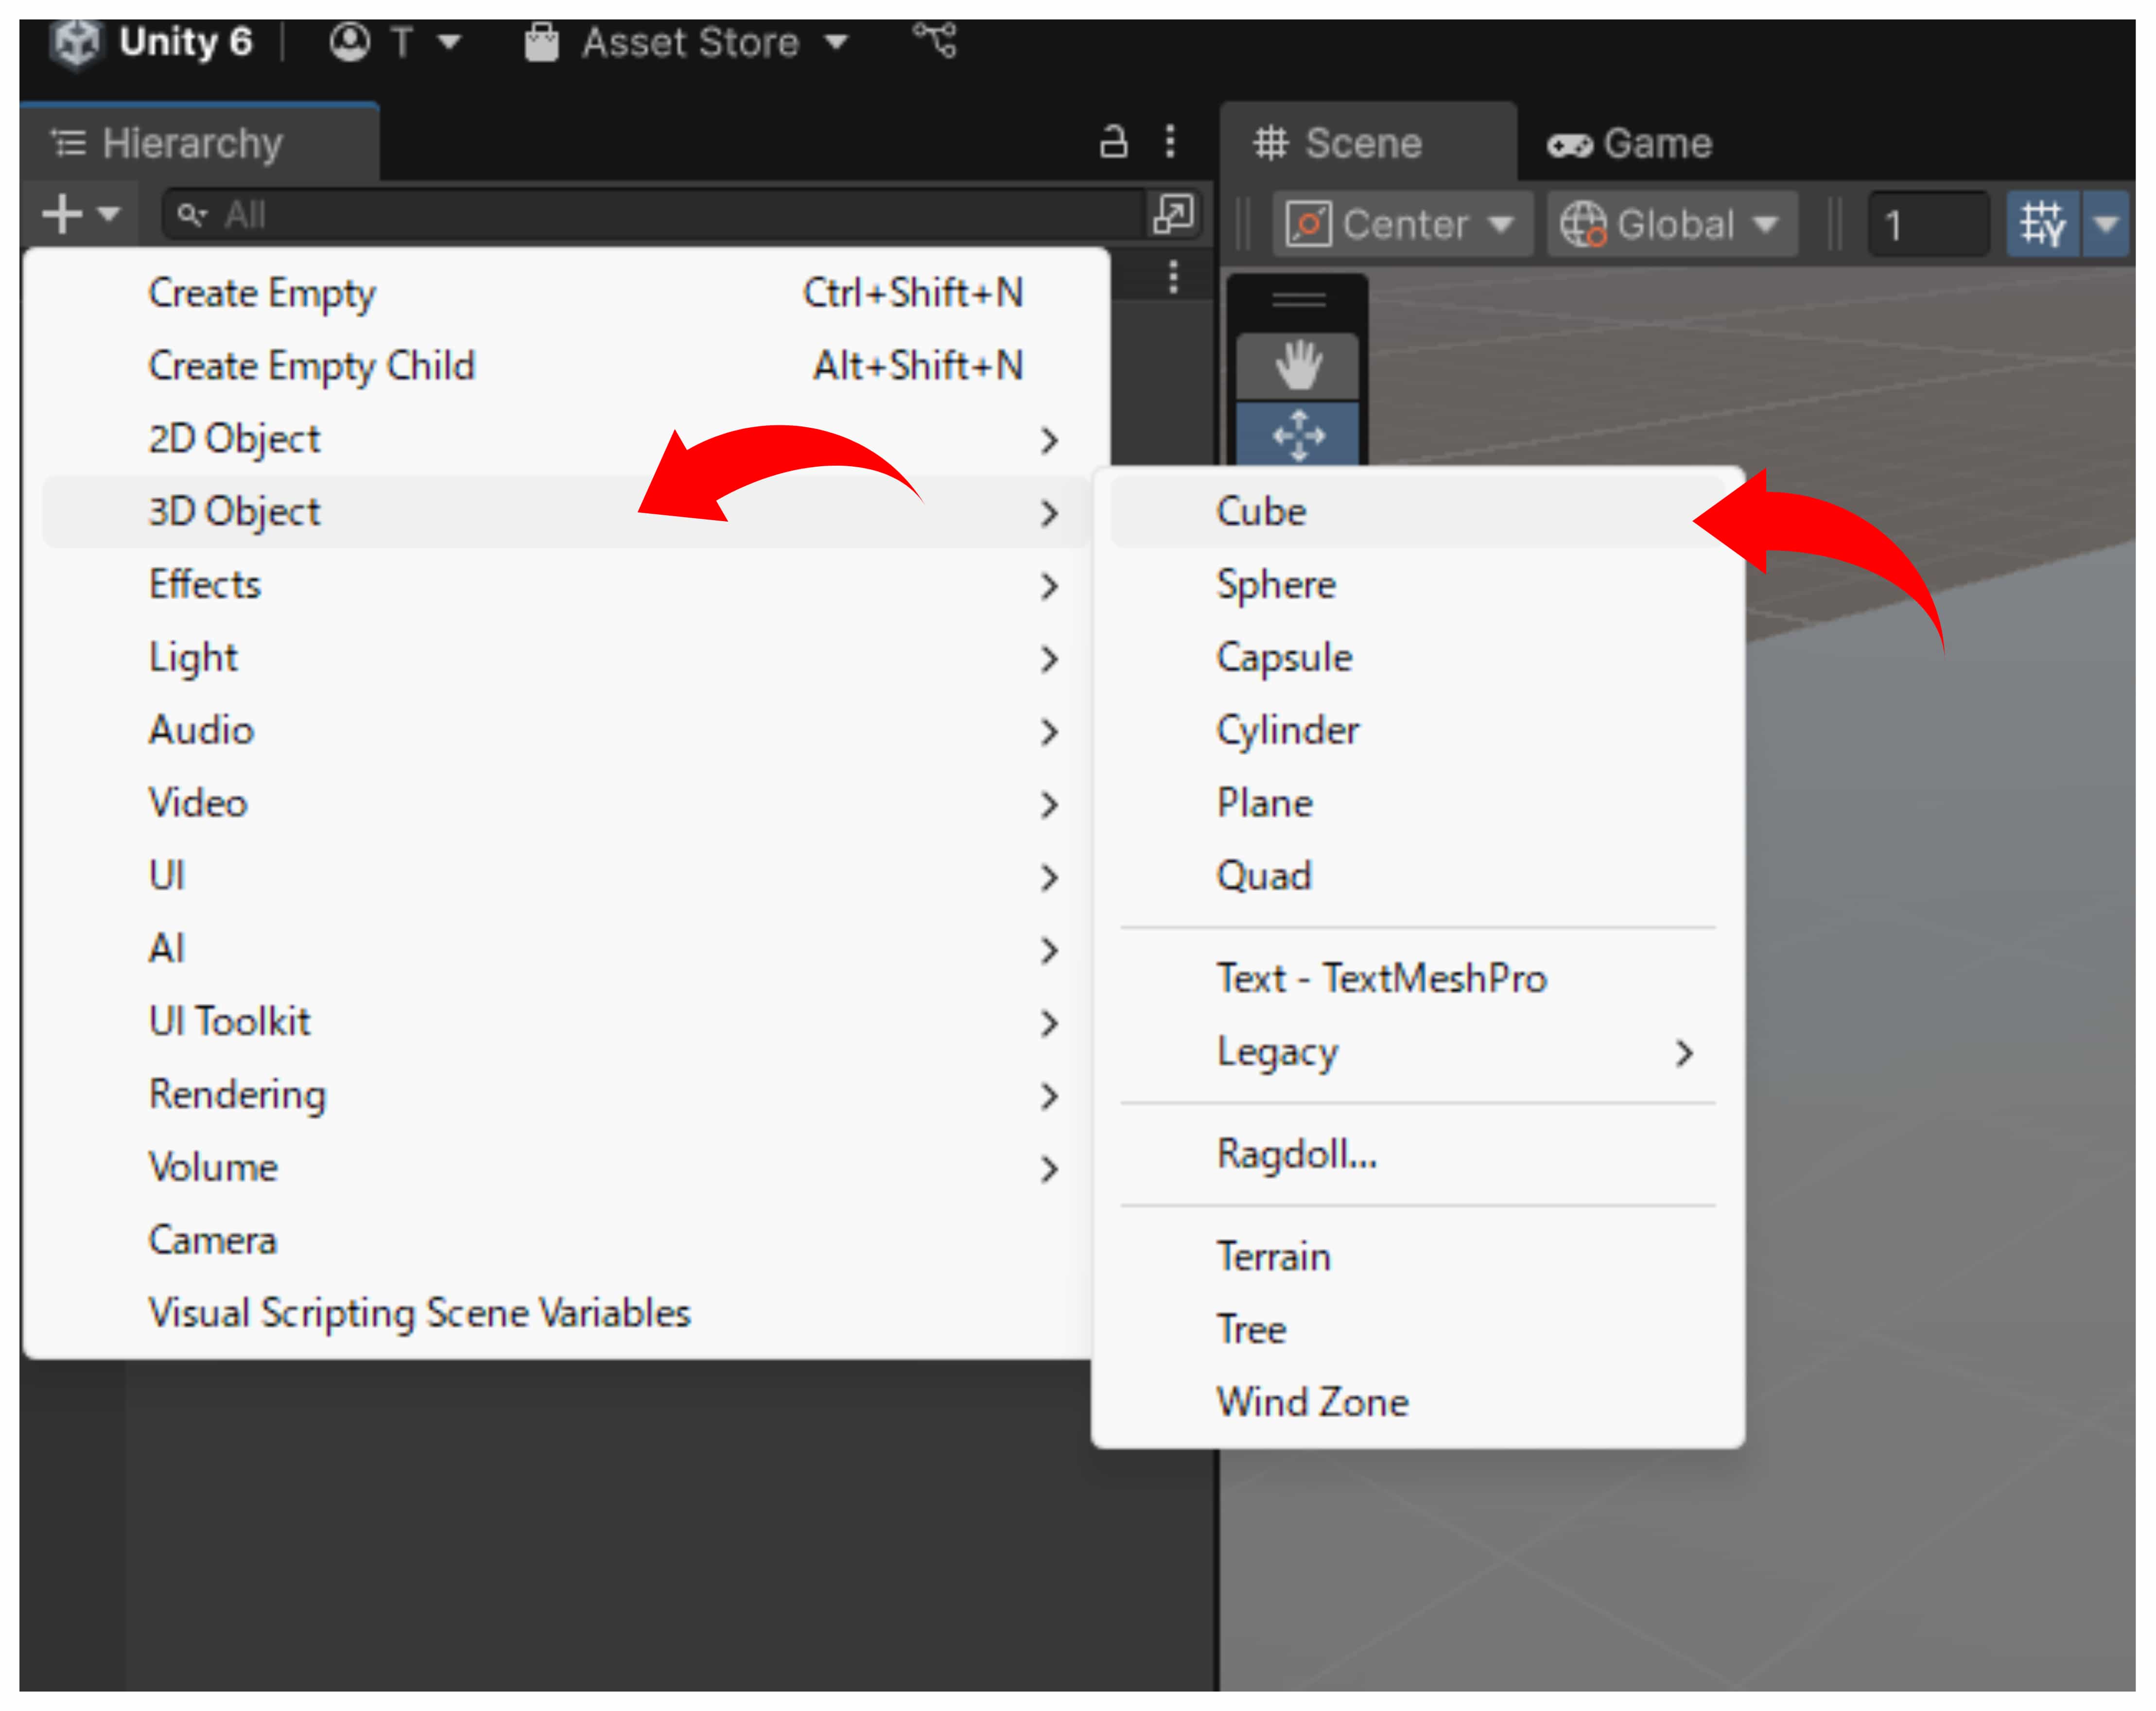Image resolution: width=2156 pixels, height=1711 pixels.
Task: Select Create Empty menu entry
Action: tap(262, 293)
